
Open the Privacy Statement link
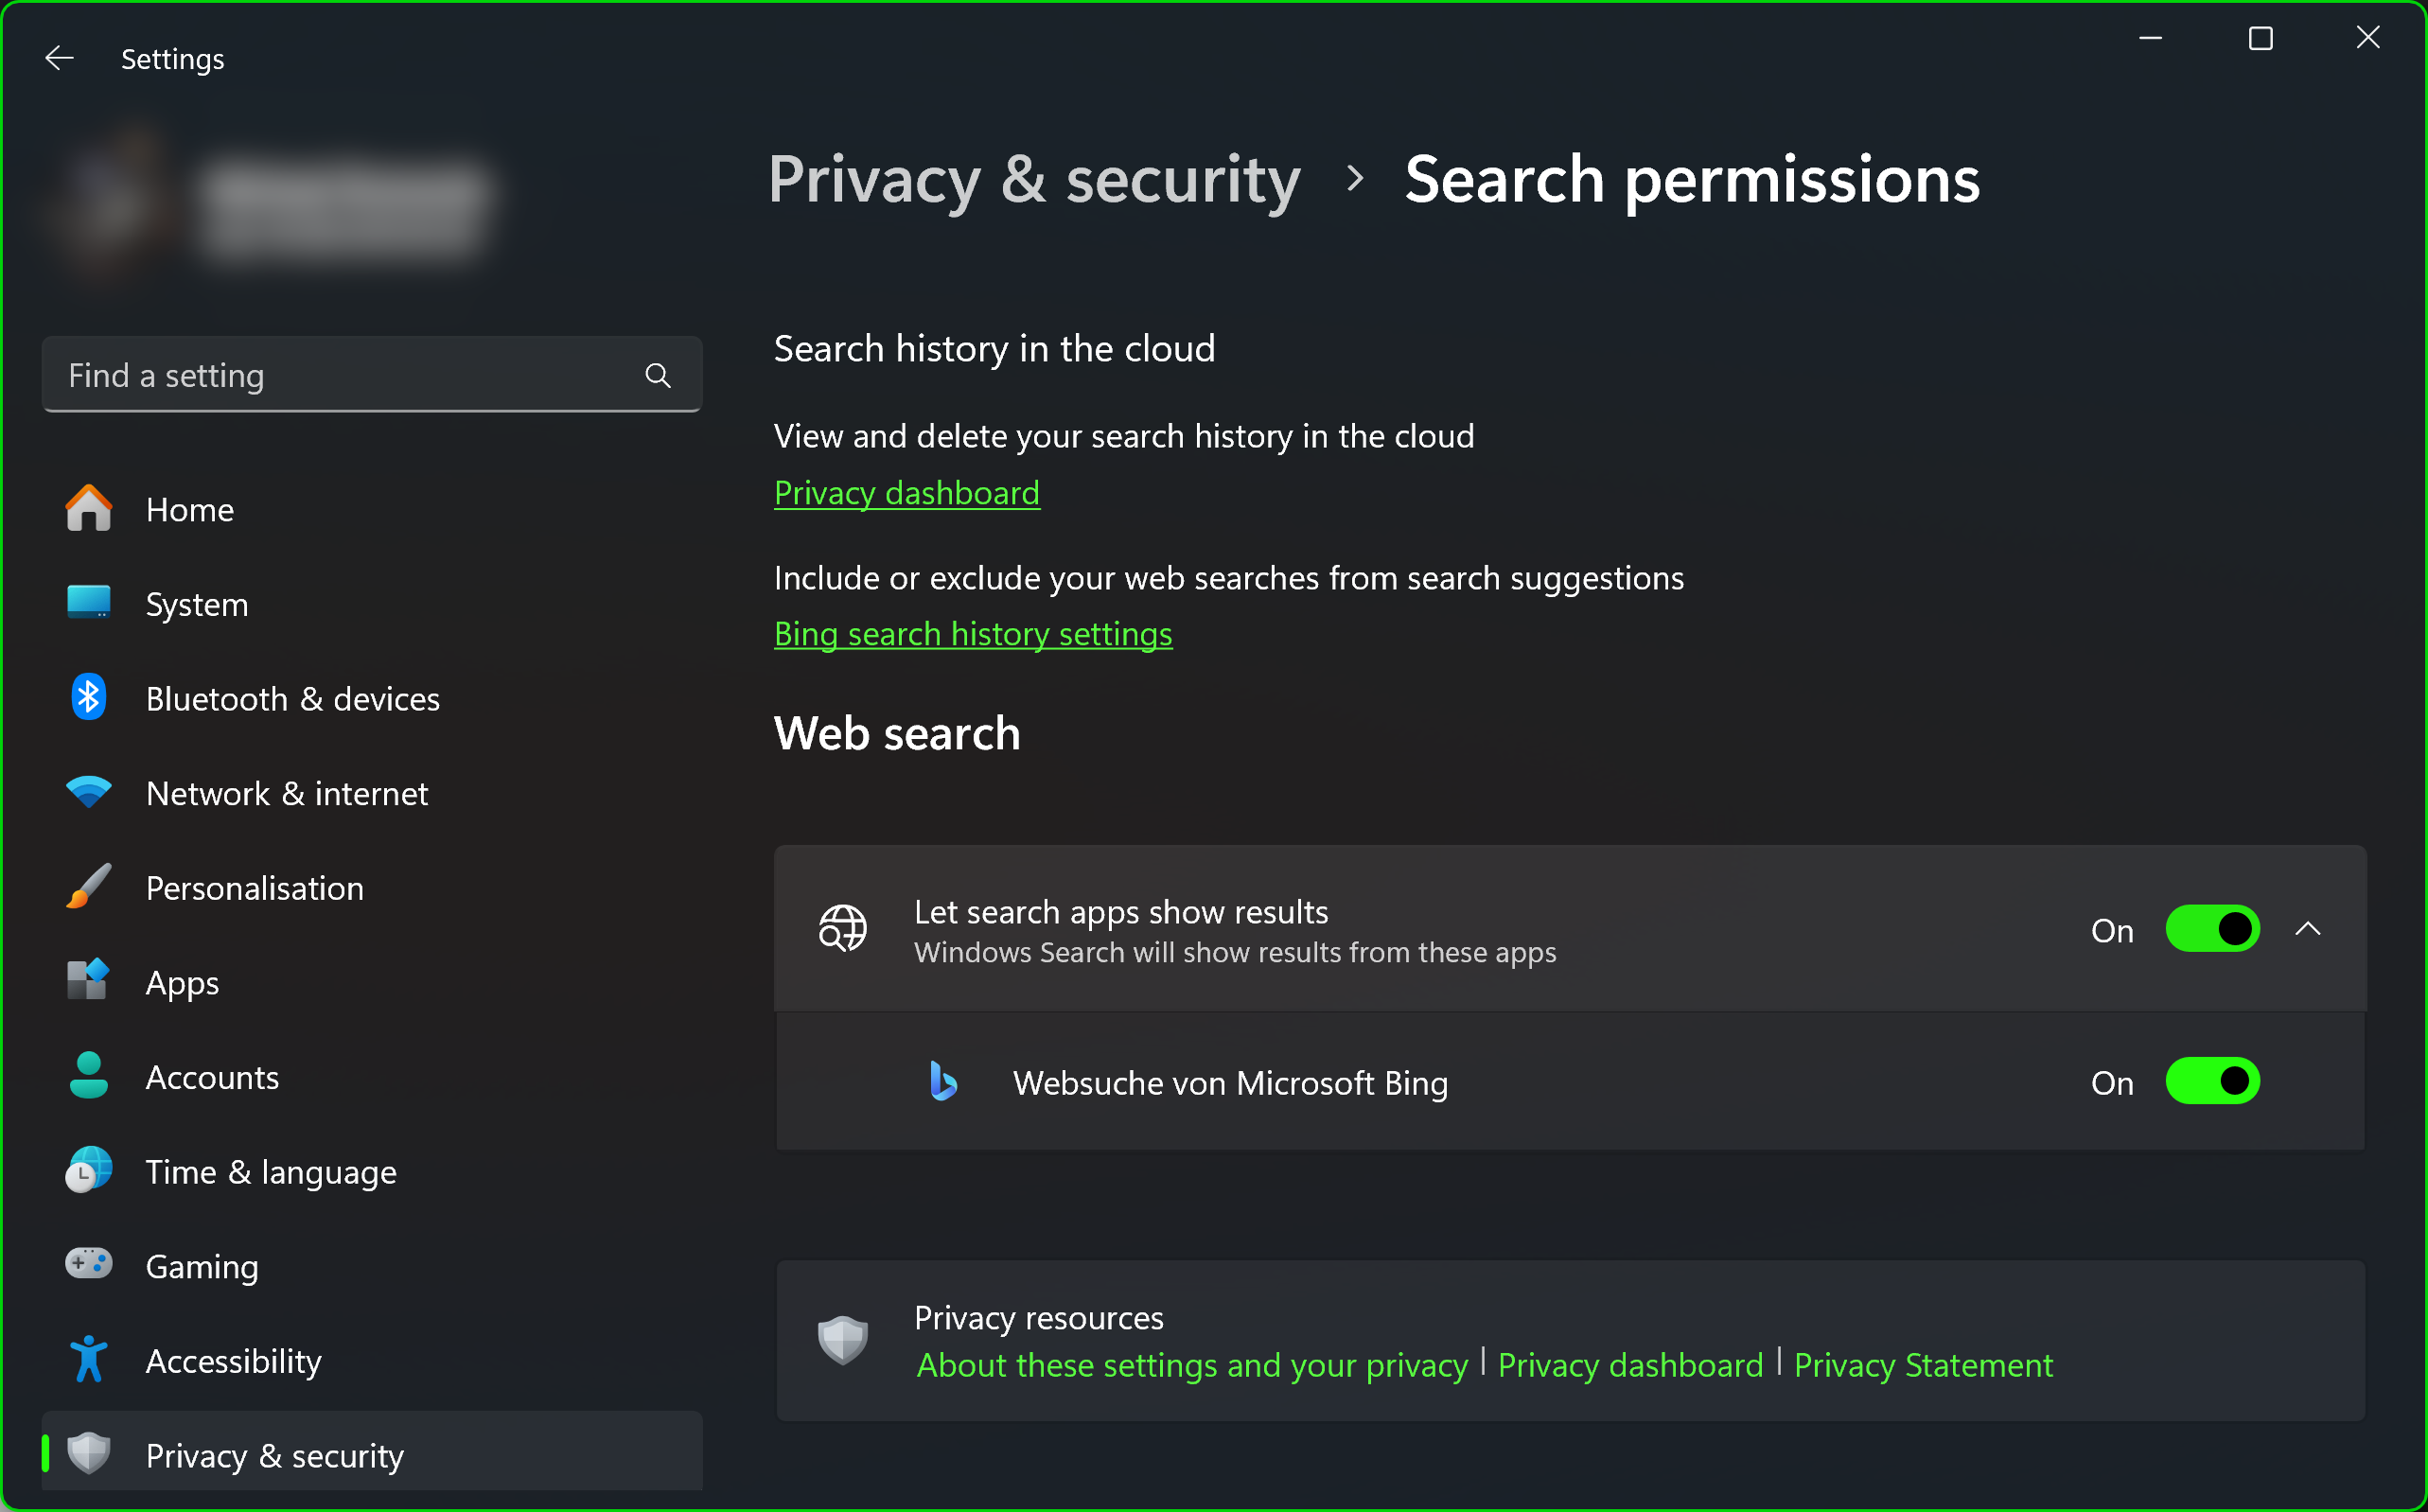click(x=1922, y=1365)
